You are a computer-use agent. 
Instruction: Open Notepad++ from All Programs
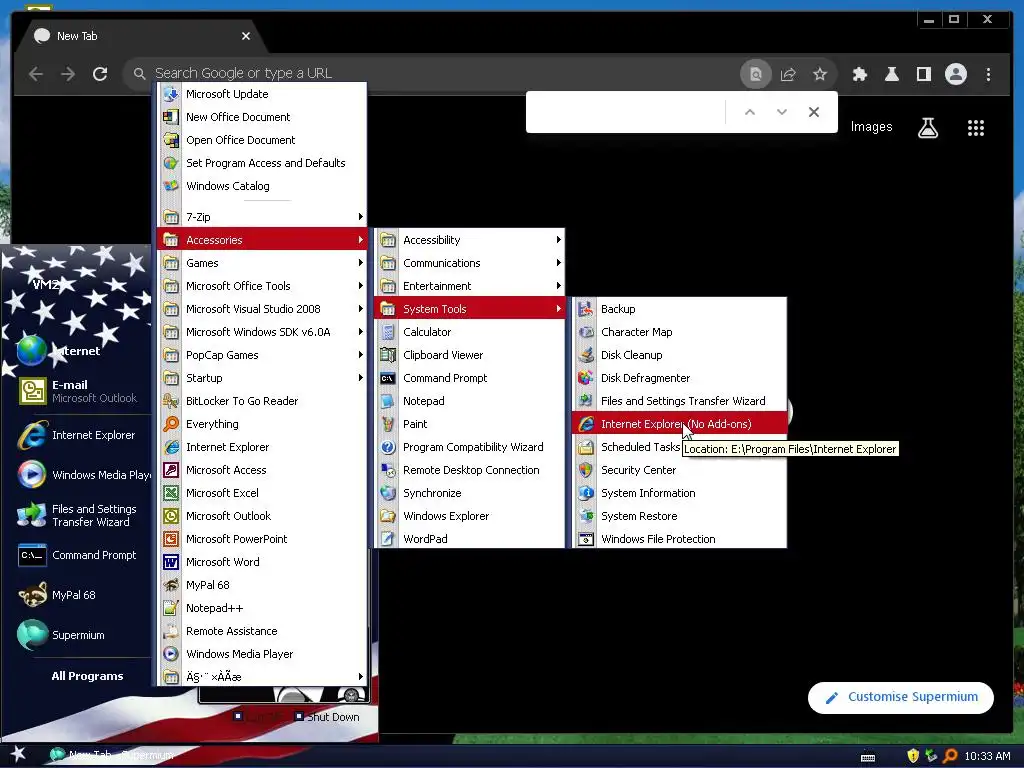(262, 608)
